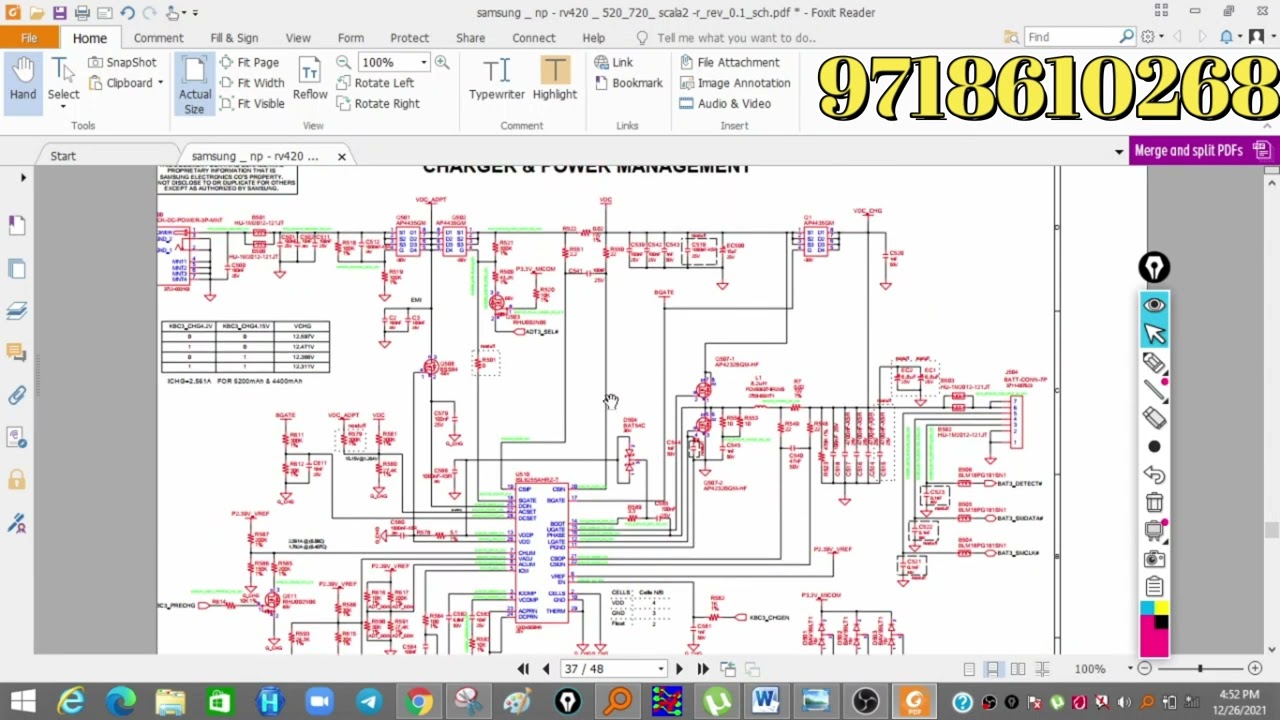Switch to the Comment ribbon tab

159,38
